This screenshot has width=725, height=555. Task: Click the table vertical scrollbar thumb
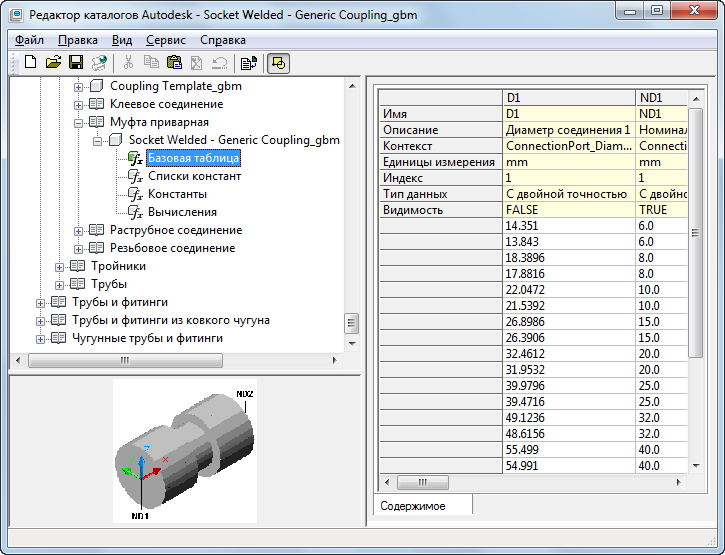tap(695, 233)
